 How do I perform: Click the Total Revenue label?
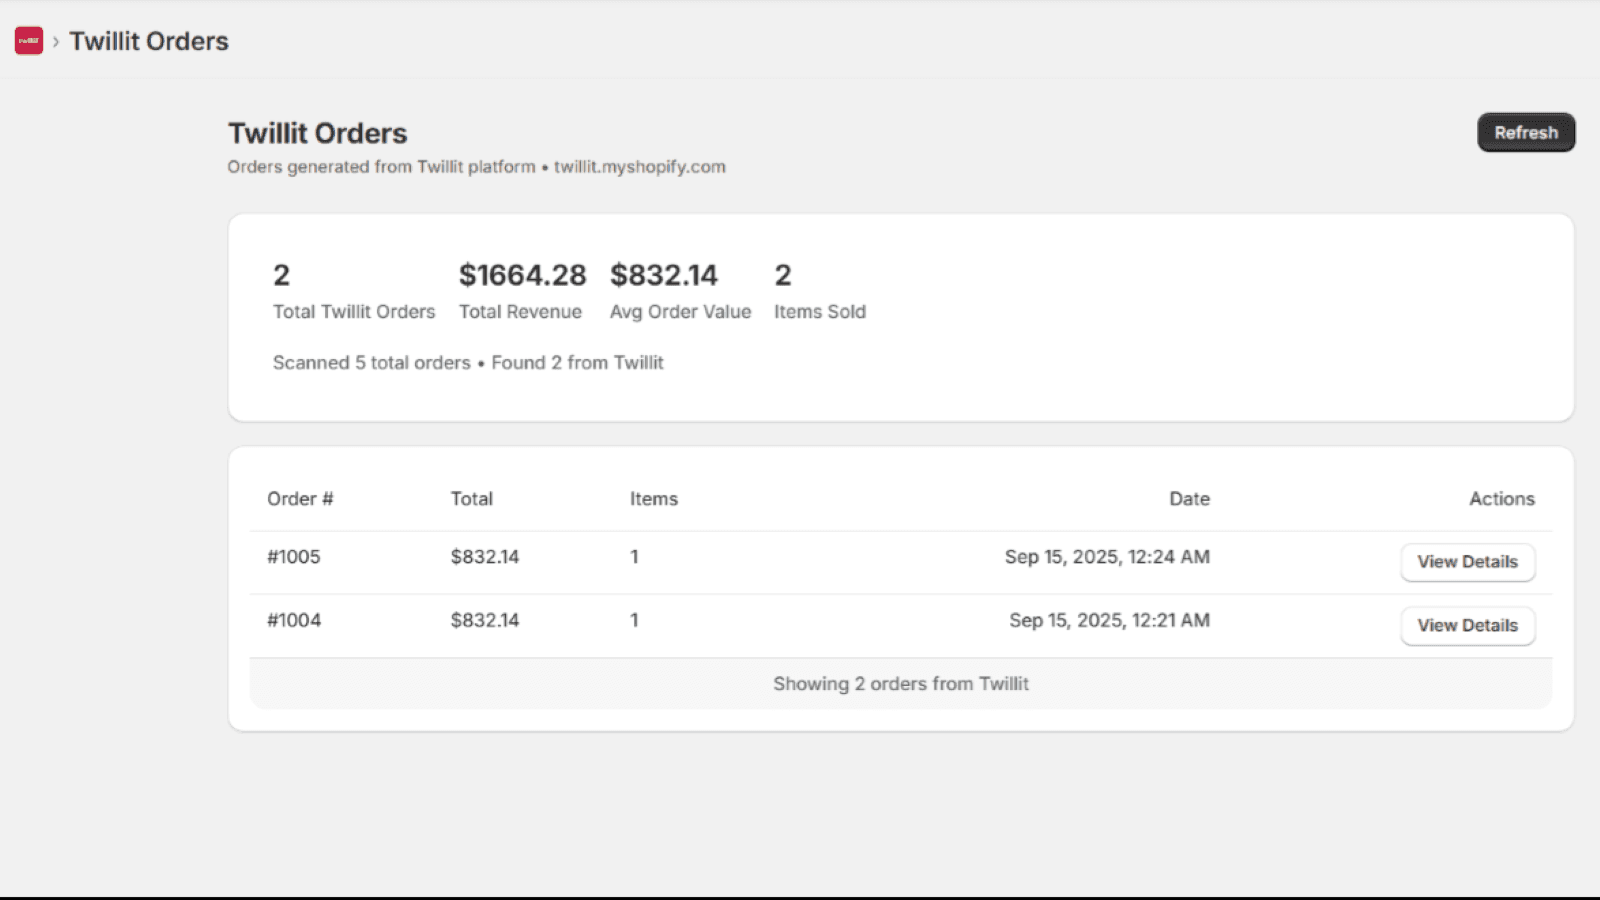point(520,312)
